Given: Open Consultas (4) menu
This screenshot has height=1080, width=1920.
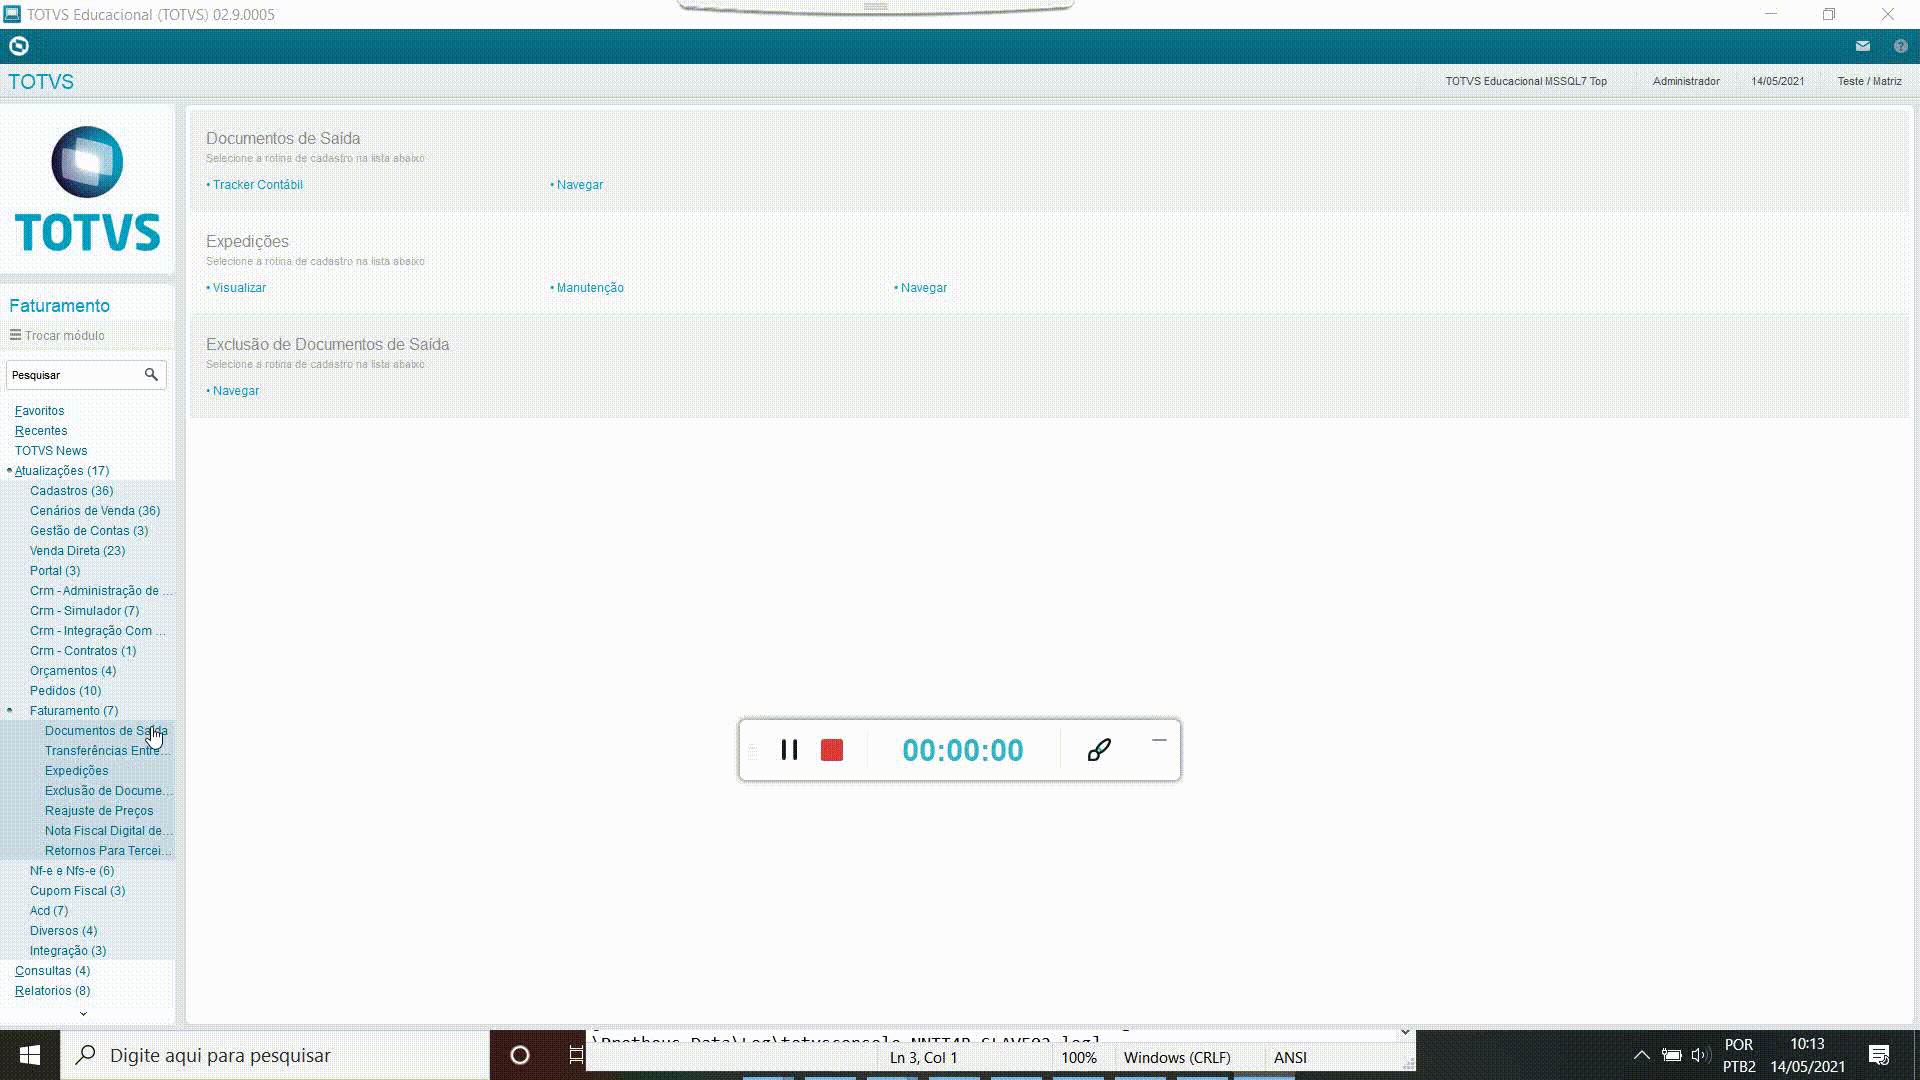Looking at the screenshot, I should tap(52, 971).
